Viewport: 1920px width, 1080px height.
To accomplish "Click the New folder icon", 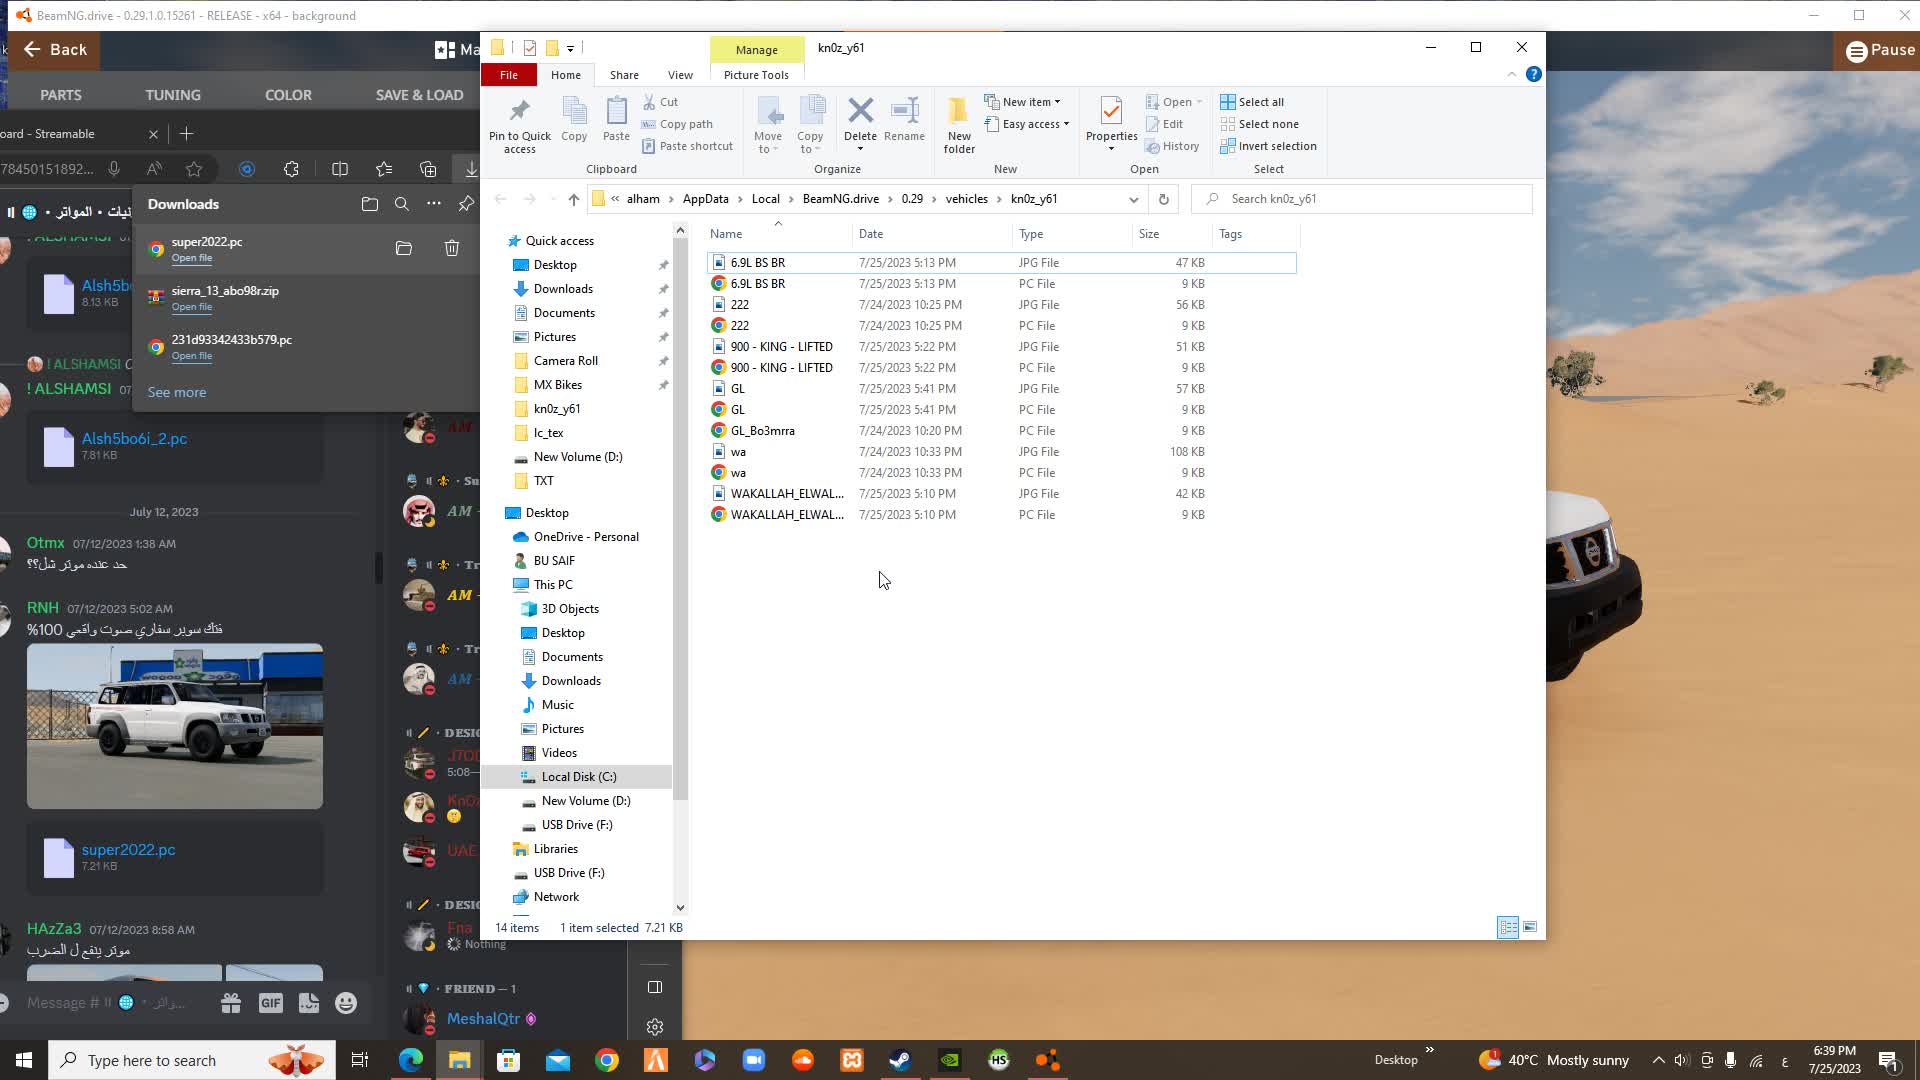I will coord(958,111).
